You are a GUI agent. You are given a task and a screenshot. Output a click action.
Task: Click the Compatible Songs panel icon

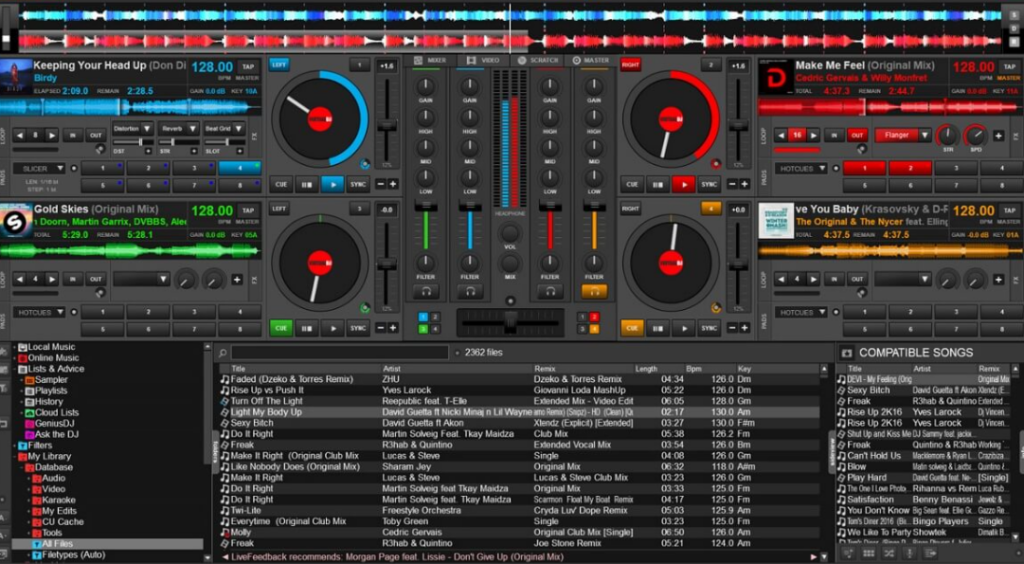point(846,353)
